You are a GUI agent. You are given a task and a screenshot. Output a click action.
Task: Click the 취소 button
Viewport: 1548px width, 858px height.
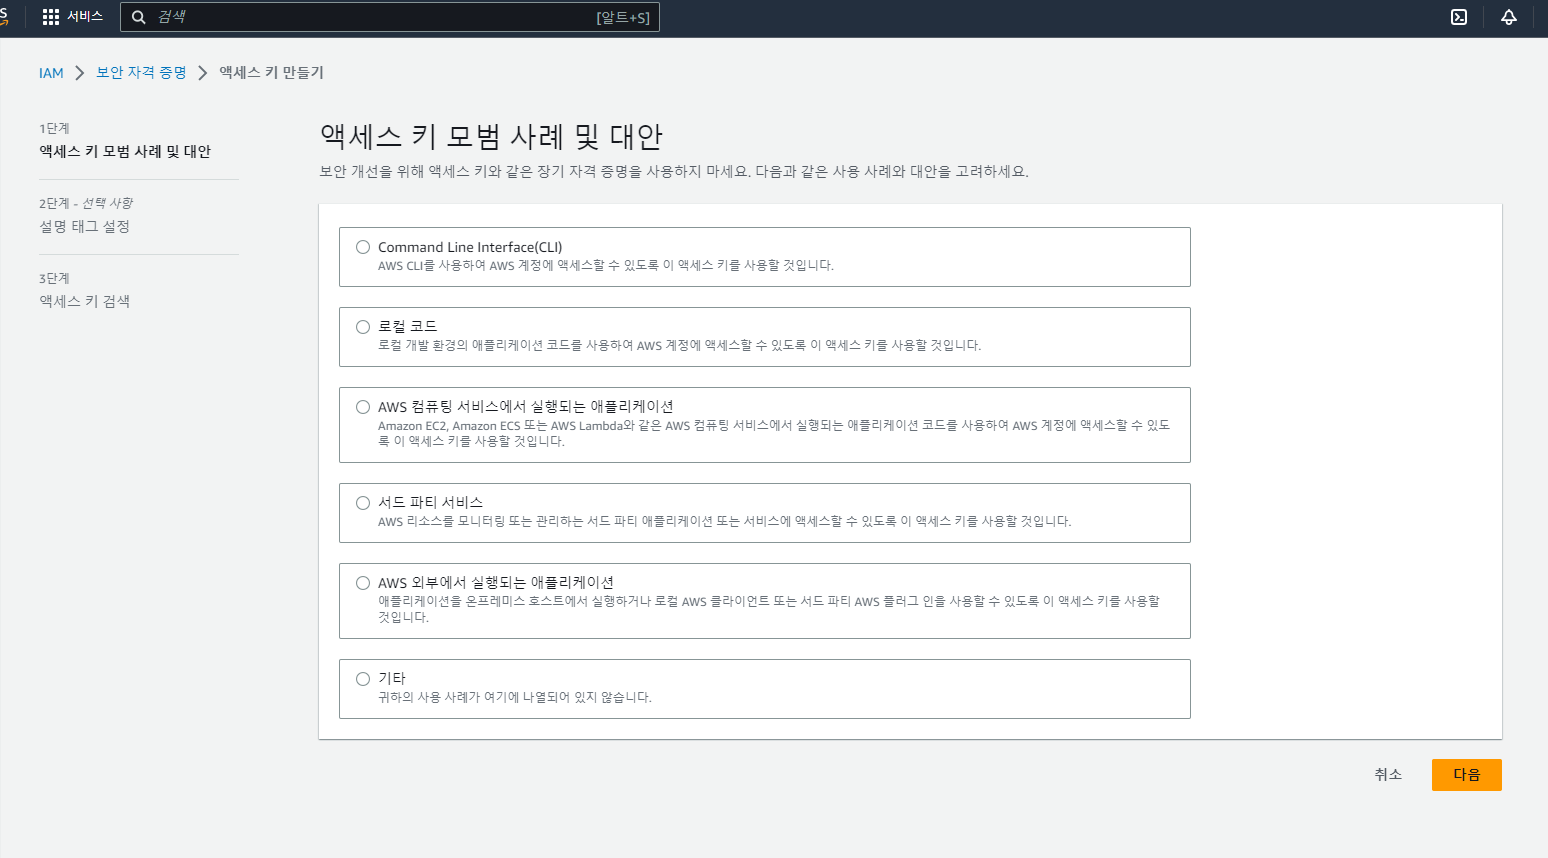[x=1388, y=775]
